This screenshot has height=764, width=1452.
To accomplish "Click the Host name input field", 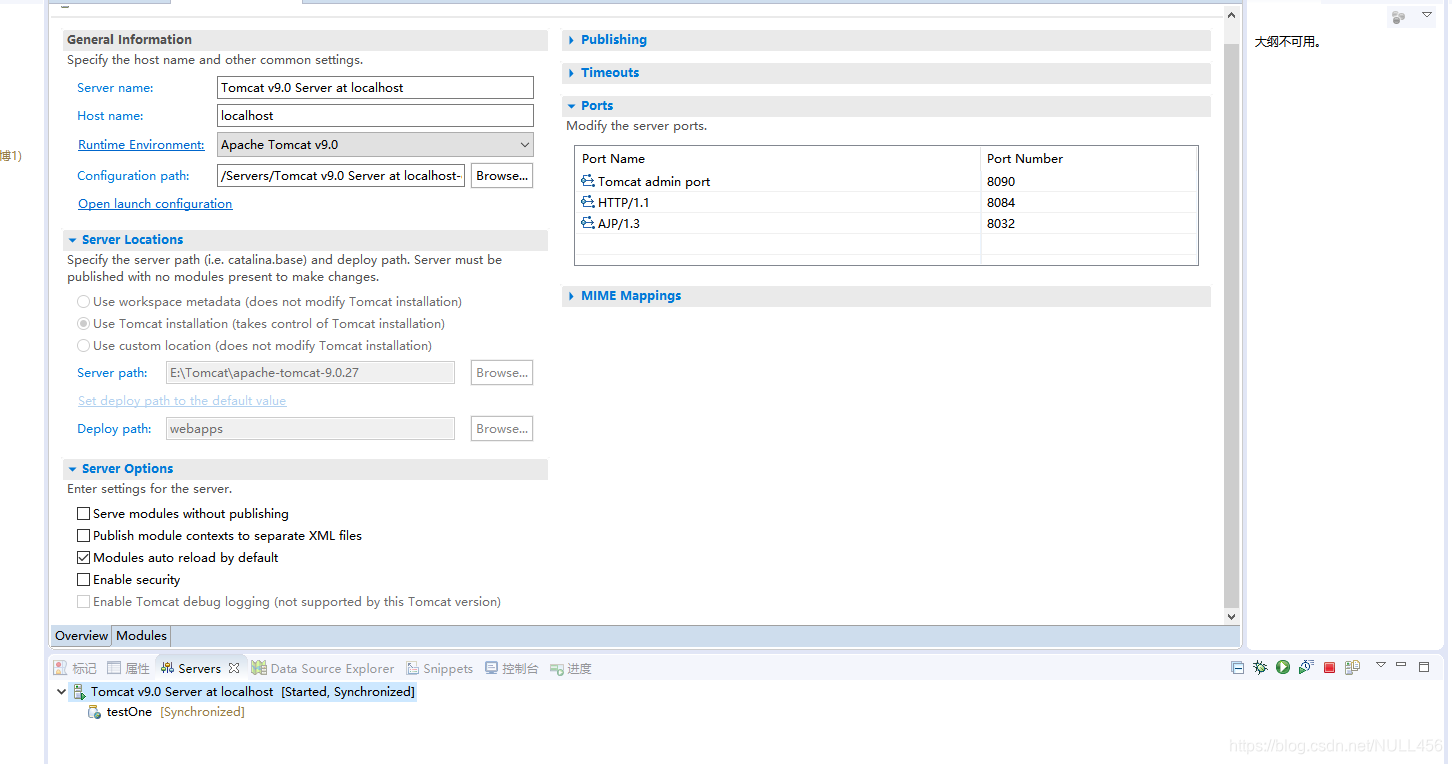I will pos(375,116).
